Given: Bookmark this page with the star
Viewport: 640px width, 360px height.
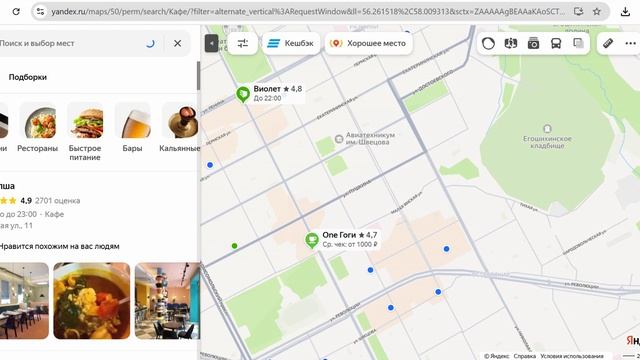Looking at the screenshot, I should [x=597, y=11].
